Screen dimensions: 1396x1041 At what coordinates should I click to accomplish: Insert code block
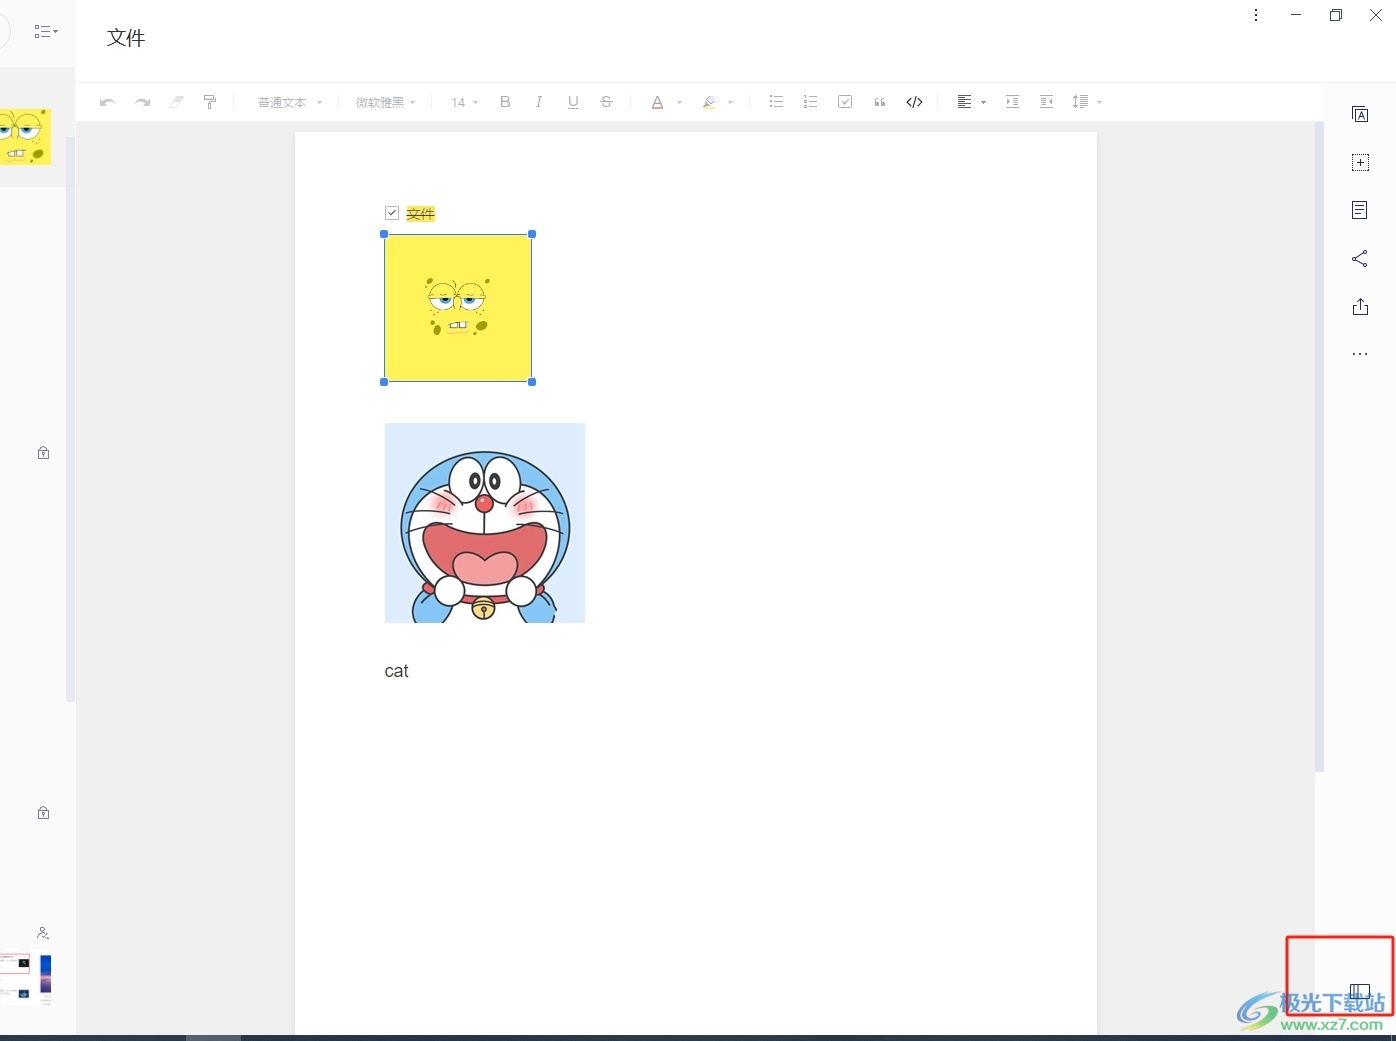pos(914,102)
